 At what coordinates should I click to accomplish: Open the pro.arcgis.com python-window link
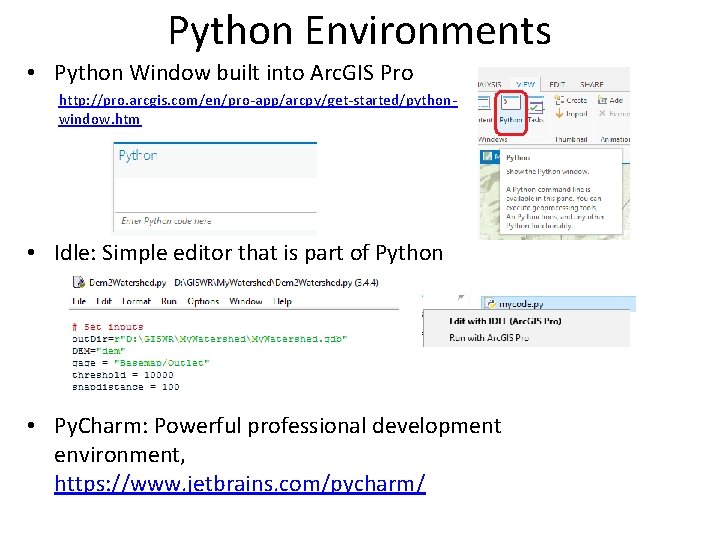coord(258,110)
